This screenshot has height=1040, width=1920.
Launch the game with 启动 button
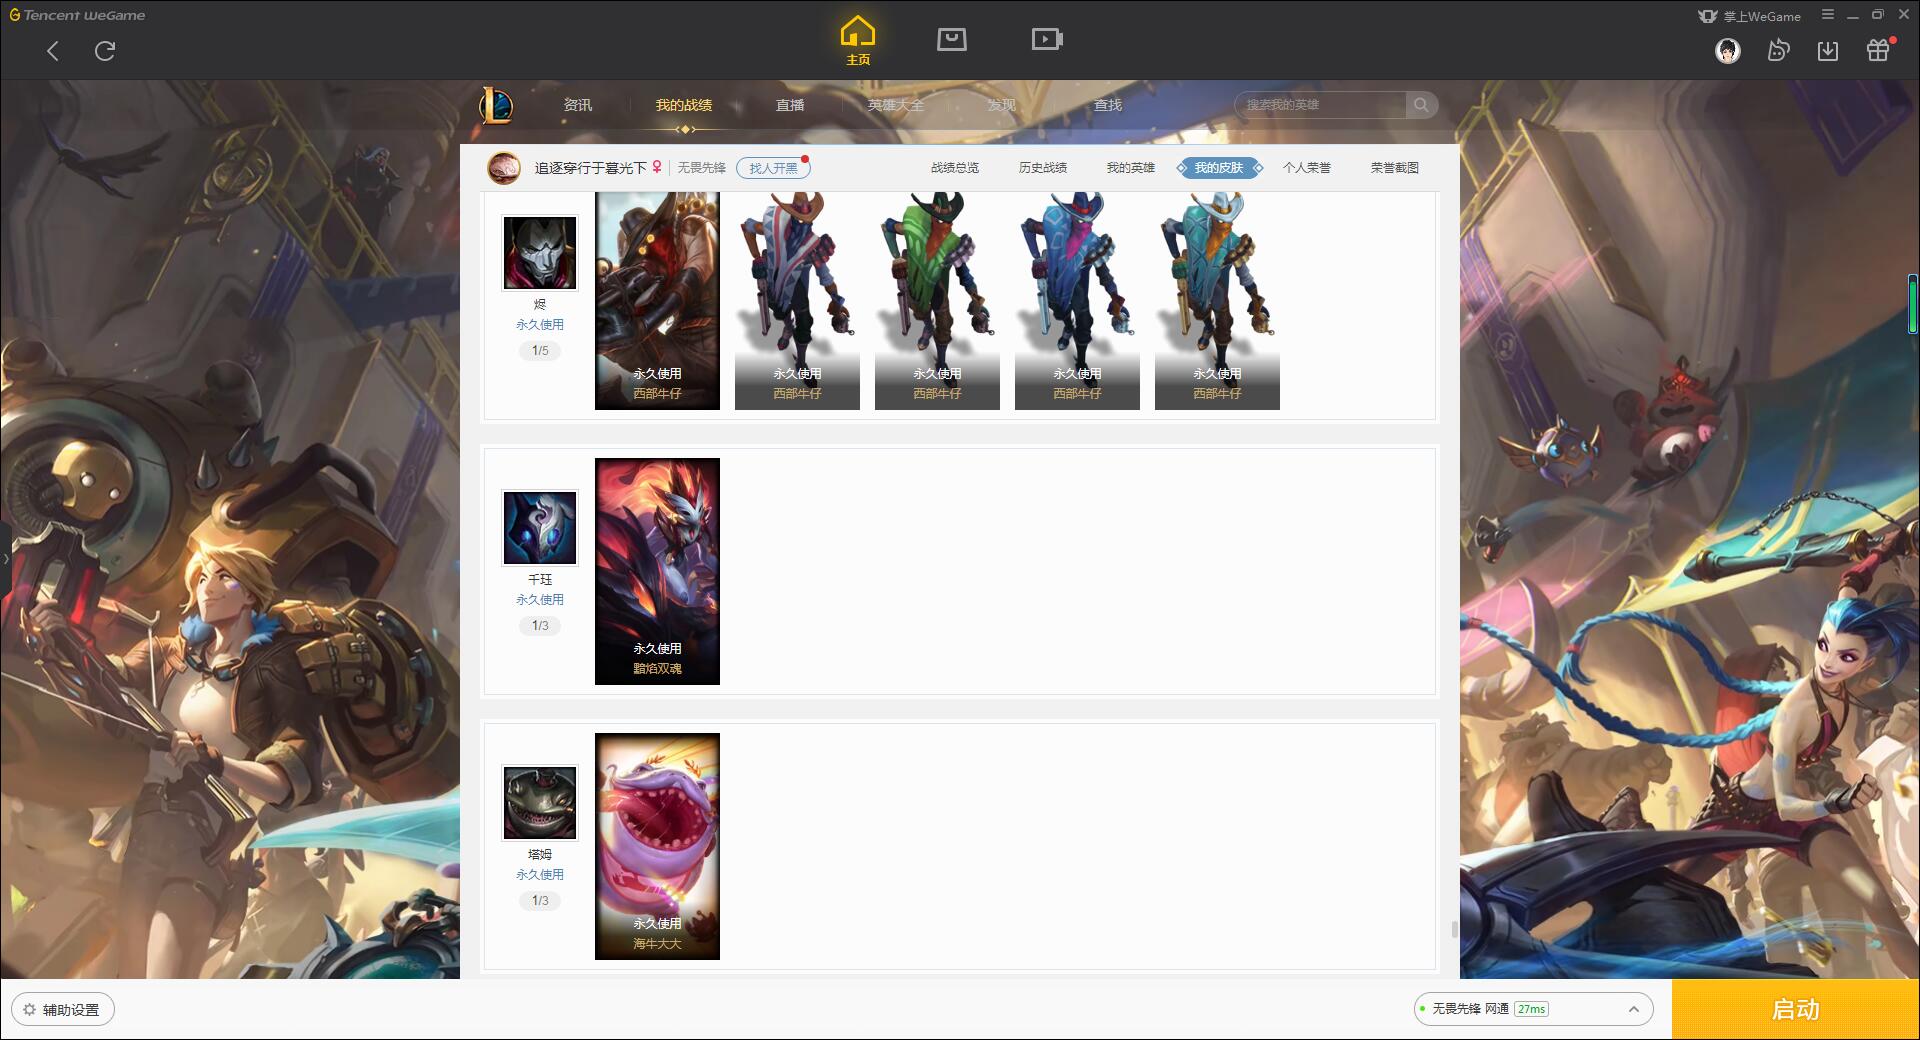click(x=1796, y=1010)
